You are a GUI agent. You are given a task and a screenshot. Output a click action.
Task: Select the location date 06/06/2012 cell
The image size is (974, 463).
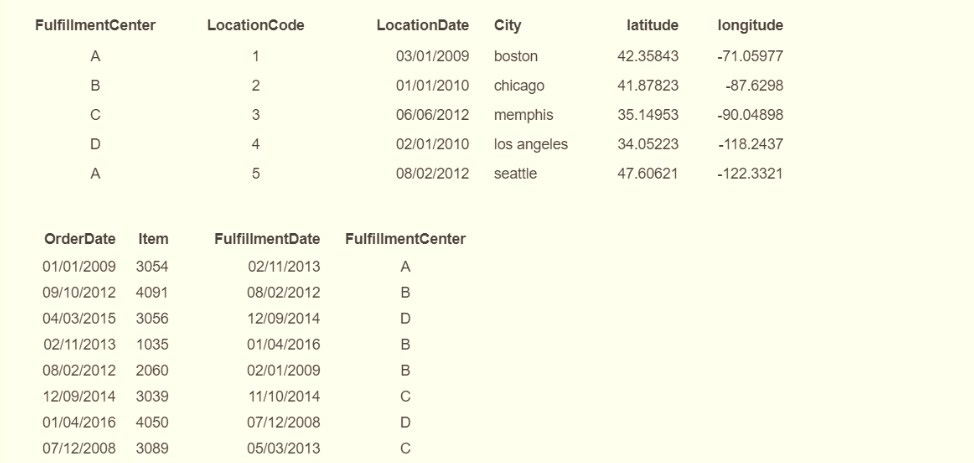432,115
